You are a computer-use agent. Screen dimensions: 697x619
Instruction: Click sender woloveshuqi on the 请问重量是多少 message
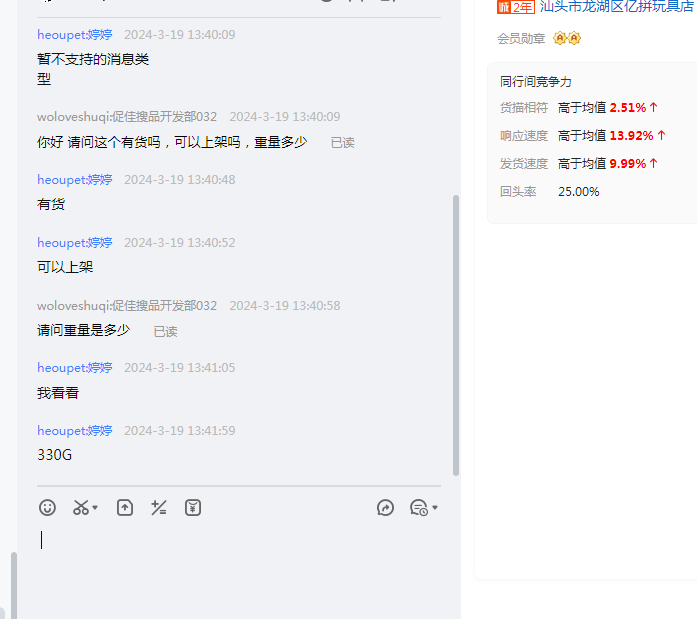(127, 306)
